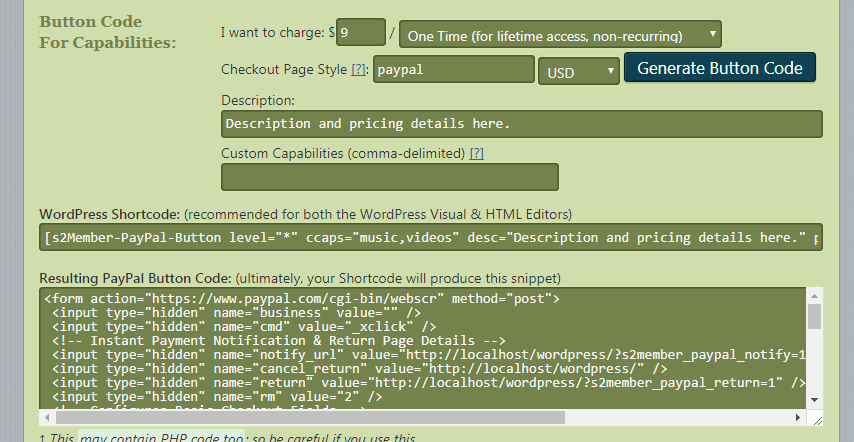This screenshot has width=854, height=442.
Task: Click the code box scroll down arrow
Action: (814, 399)
